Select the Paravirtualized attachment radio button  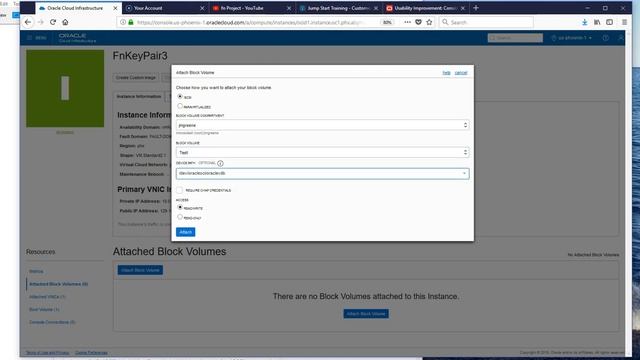[180, 106]
